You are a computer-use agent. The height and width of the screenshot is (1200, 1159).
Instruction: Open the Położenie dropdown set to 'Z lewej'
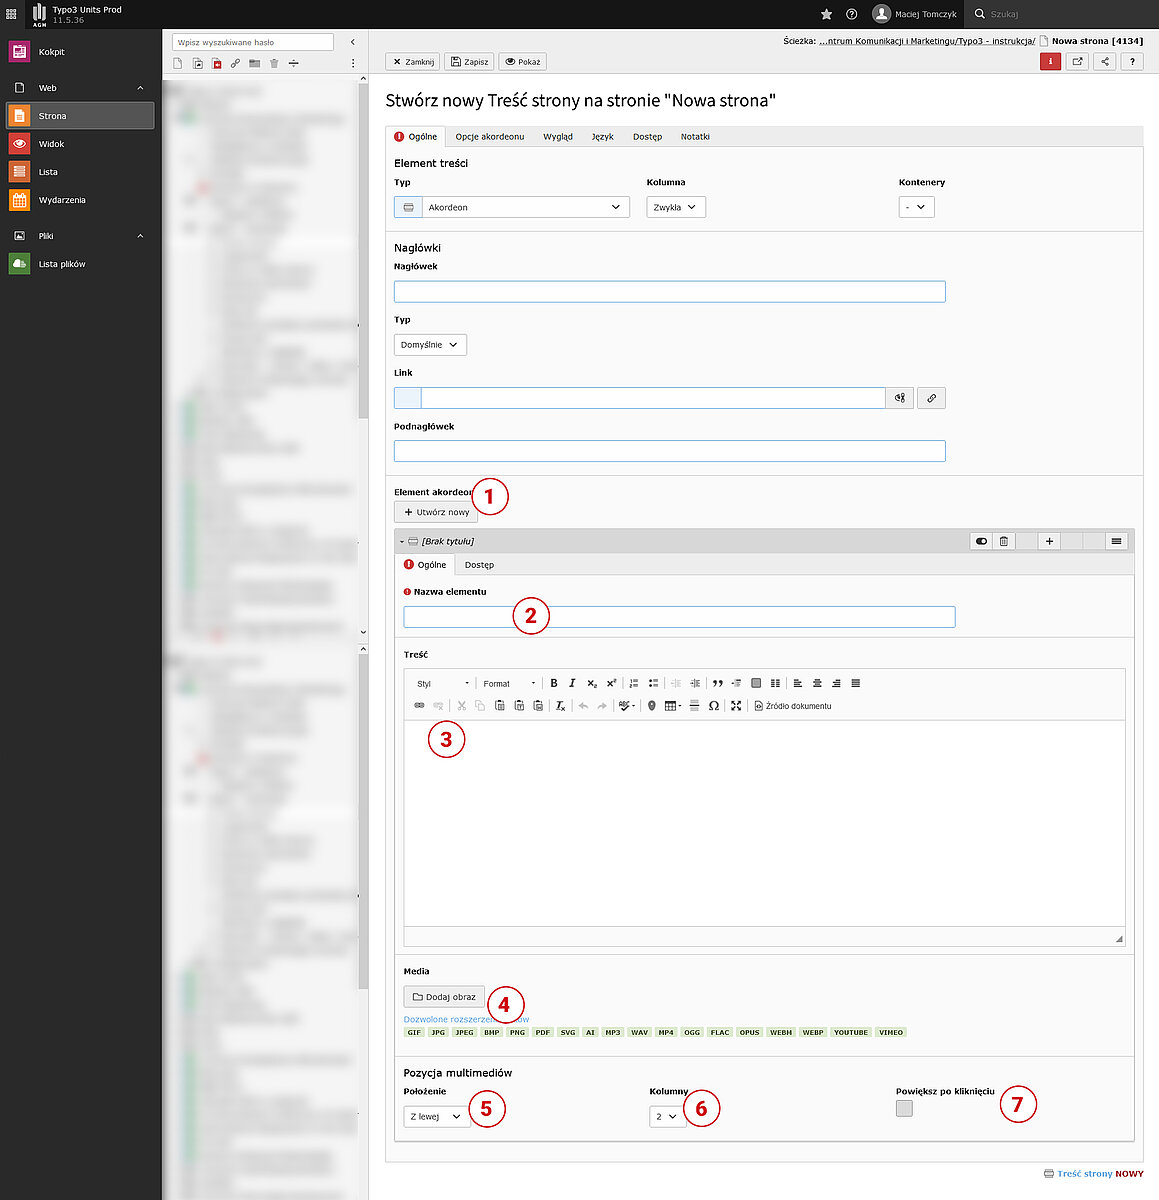click(436, 1116)
